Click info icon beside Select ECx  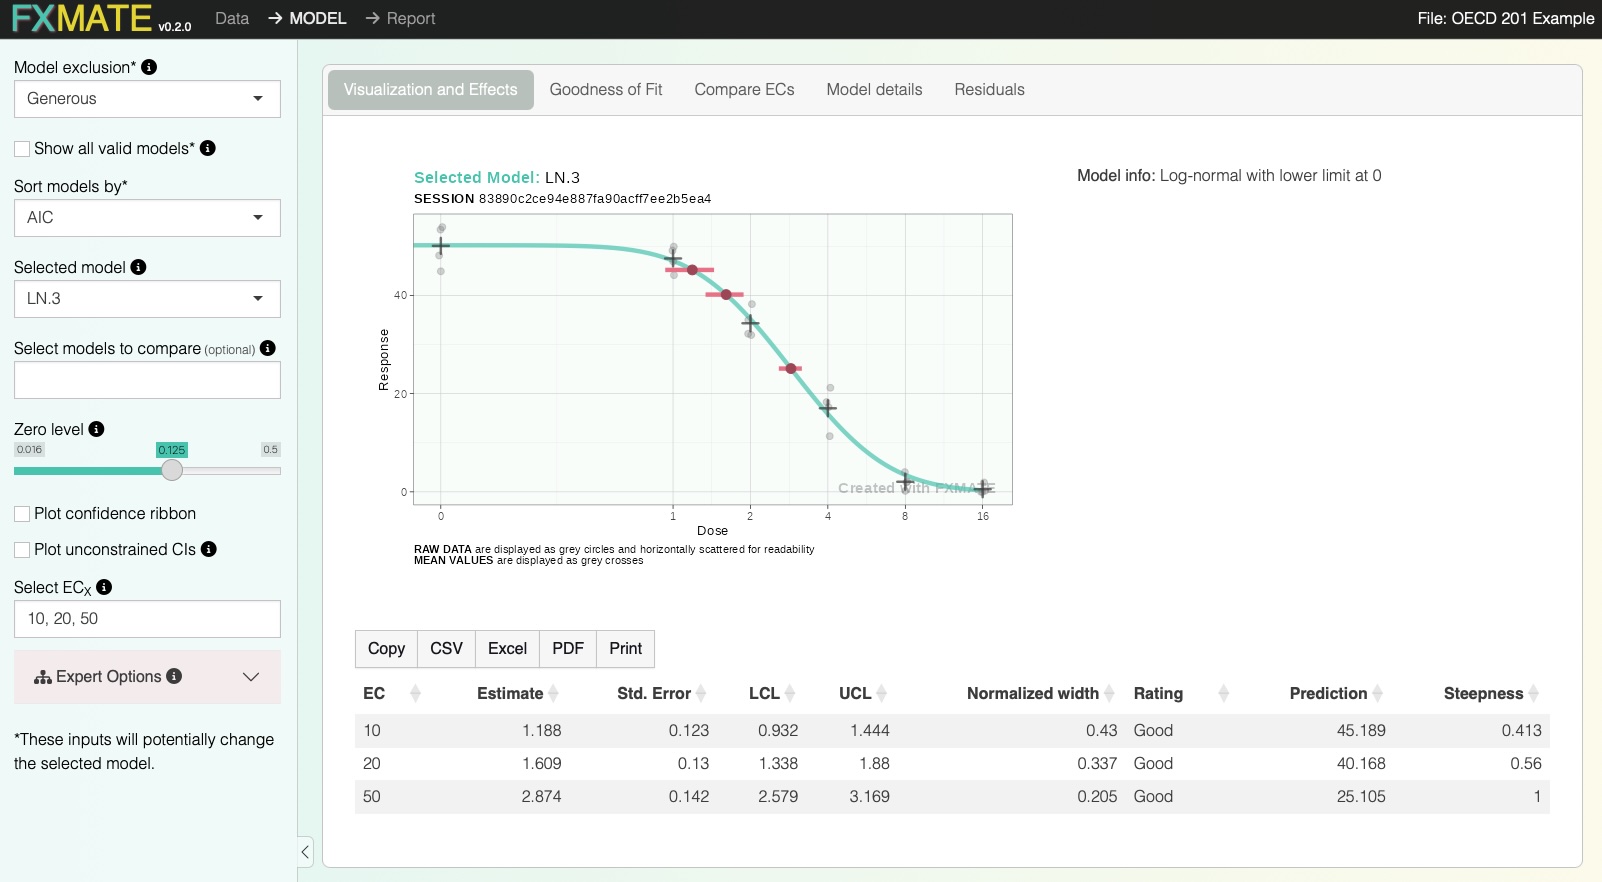[x=104, y=587]
